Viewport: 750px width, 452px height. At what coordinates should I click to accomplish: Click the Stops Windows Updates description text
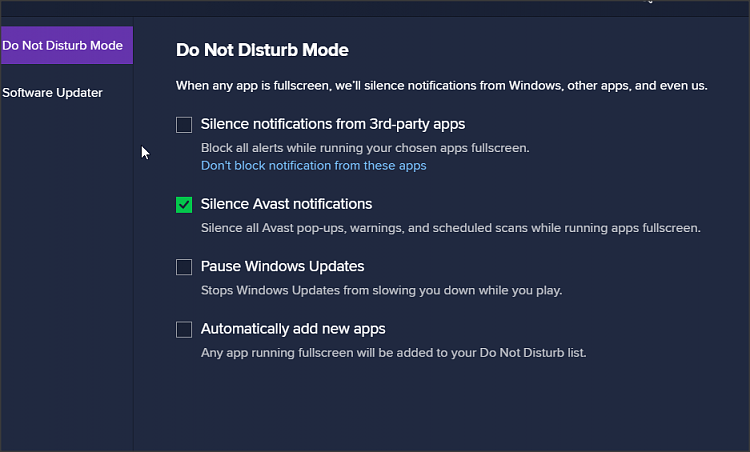pos(382,290)
